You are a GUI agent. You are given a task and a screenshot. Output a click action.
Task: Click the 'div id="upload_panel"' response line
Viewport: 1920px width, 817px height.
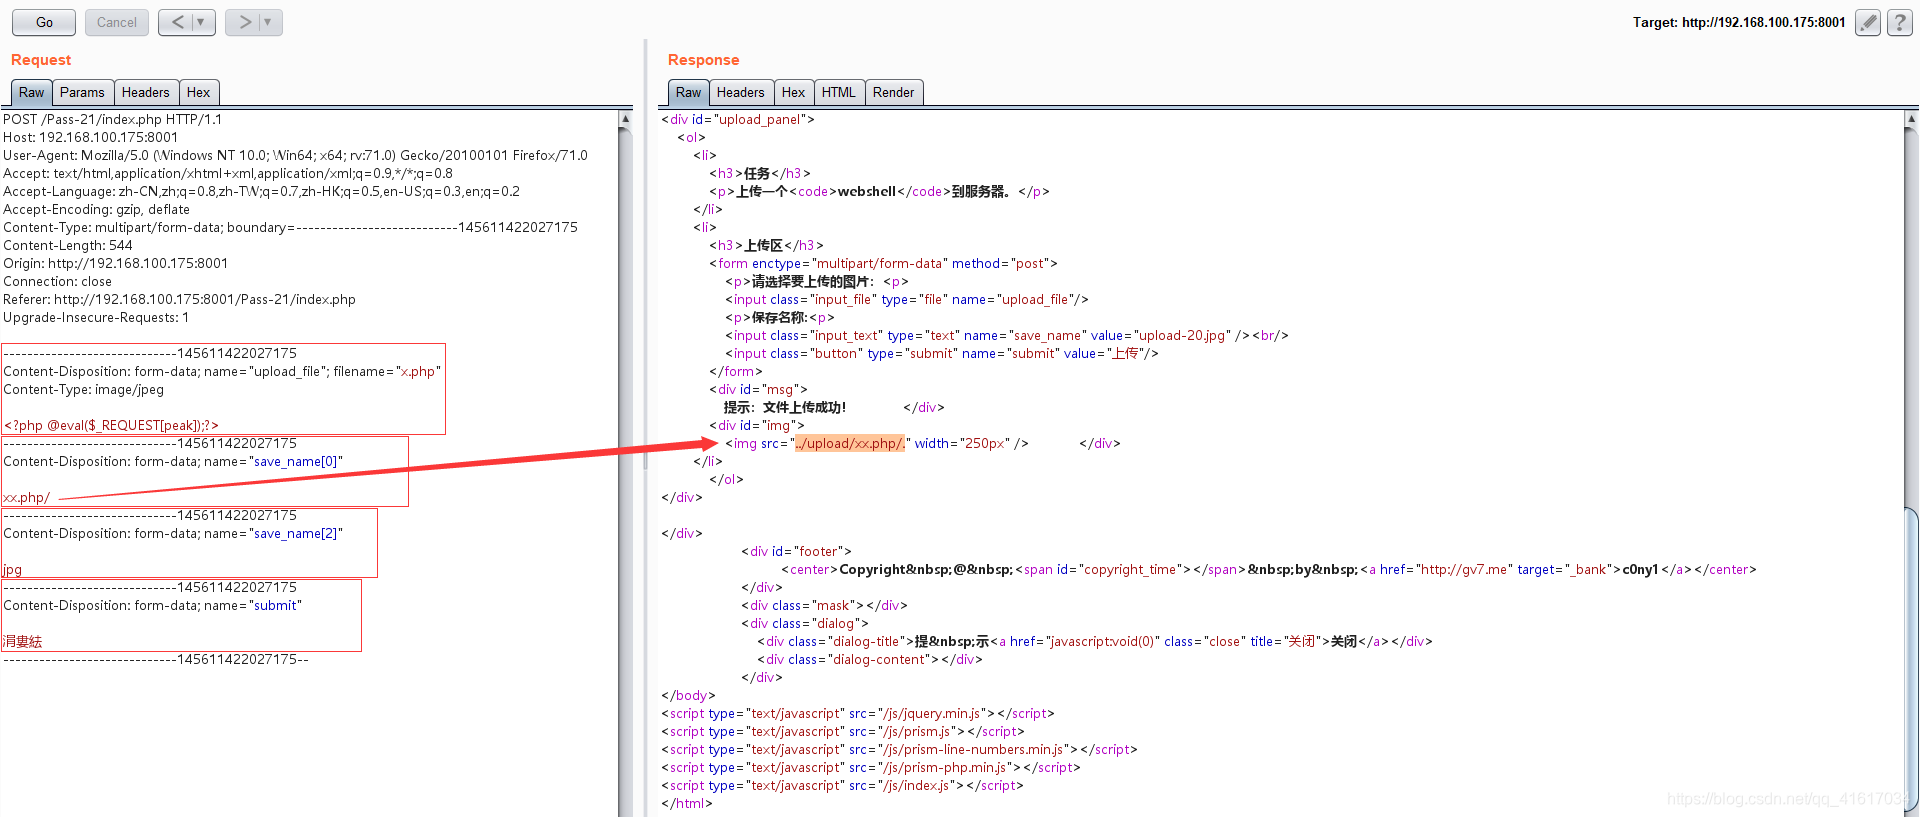pyautogui.click(x=738, y=119)
